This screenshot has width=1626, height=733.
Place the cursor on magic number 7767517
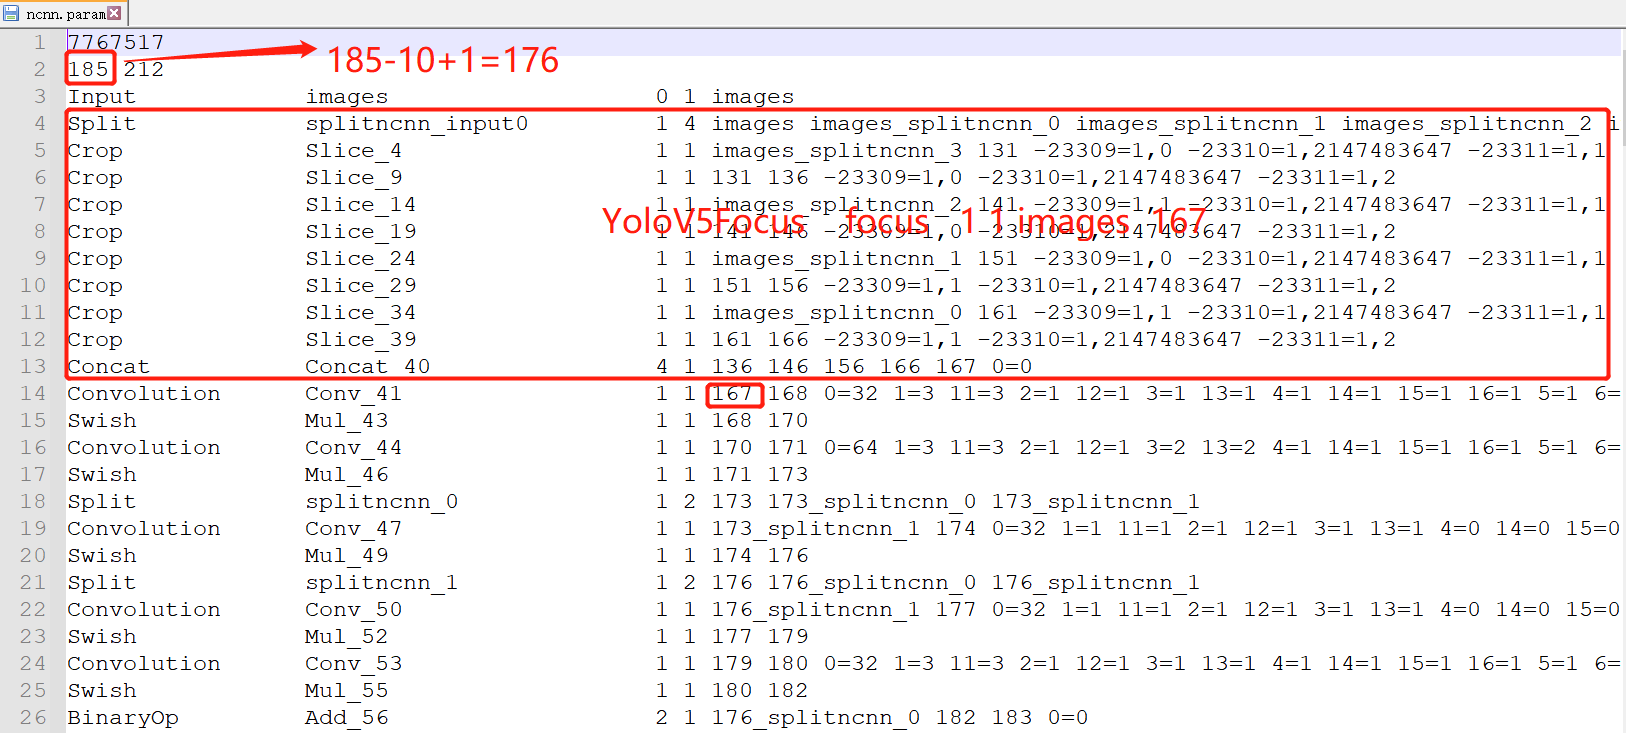point(116,42)
